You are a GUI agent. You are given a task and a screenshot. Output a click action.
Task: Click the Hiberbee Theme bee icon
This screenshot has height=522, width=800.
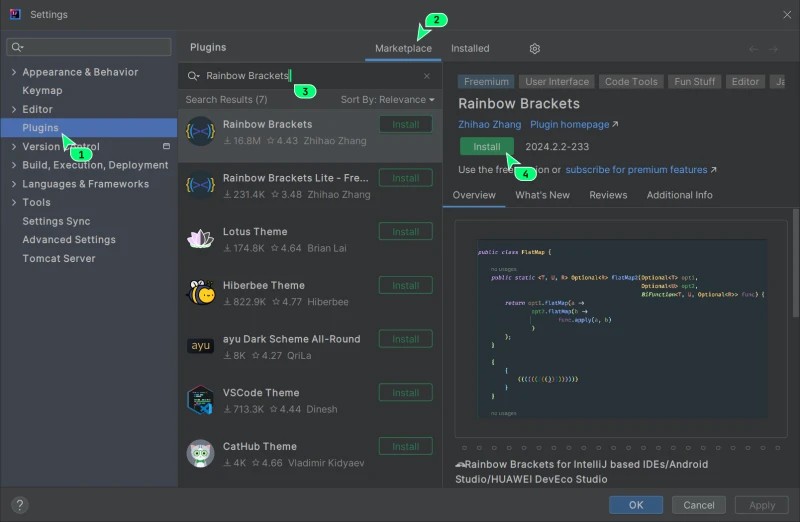click(x=200, y=292)
